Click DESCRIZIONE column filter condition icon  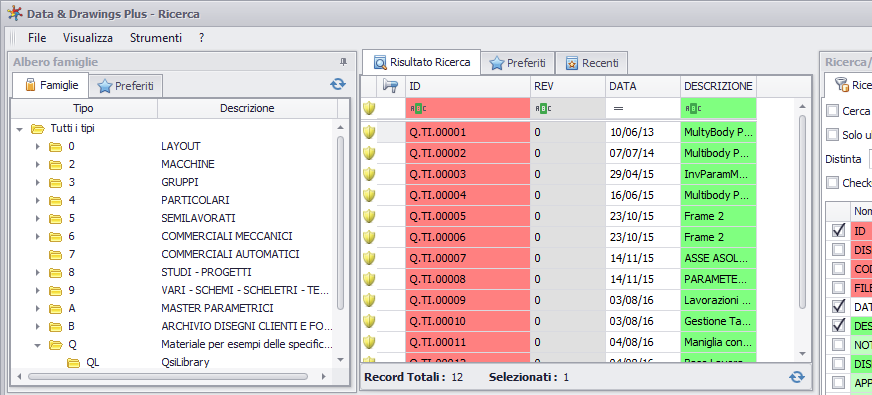pyautogui.click(x=692, y=108)
